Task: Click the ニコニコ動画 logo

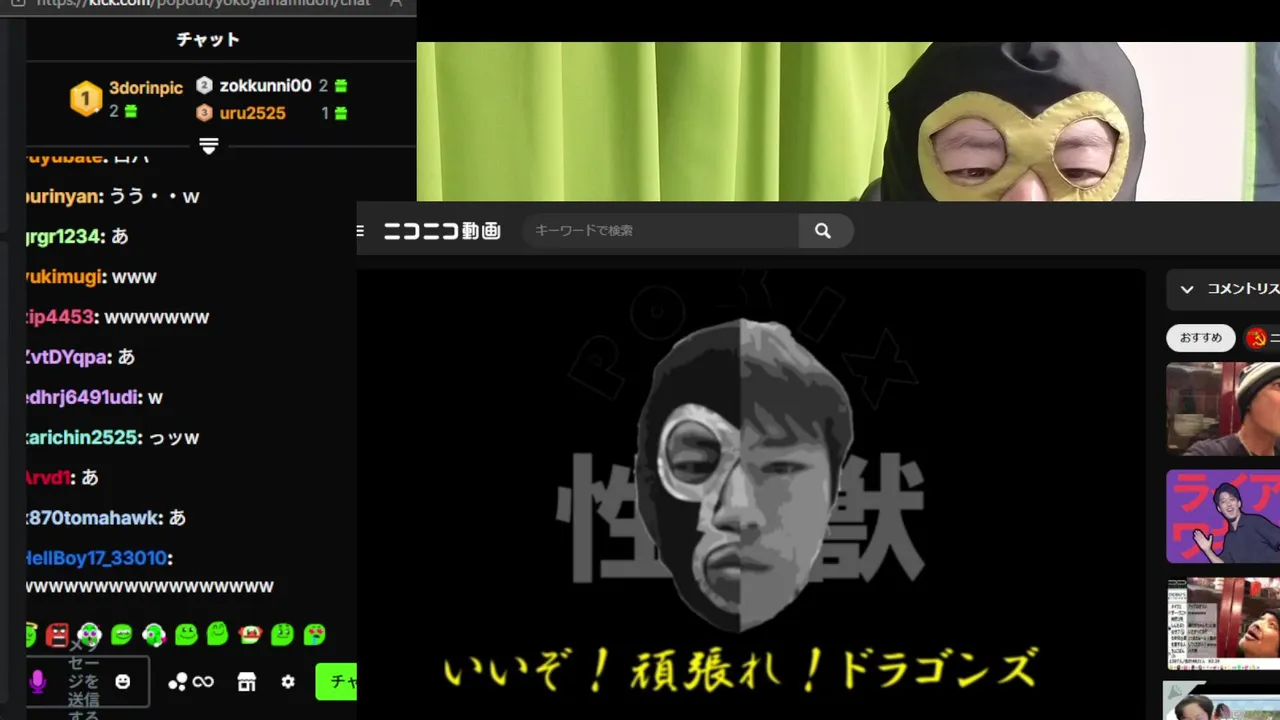Action: tap(442, 231)
